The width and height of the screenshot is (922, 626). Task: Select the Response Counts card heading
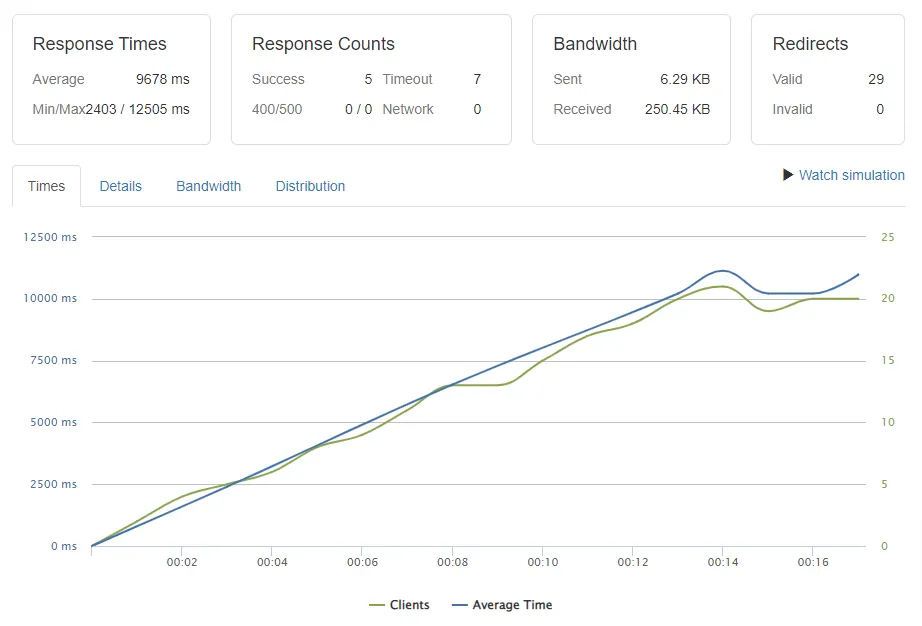[323, 44]
